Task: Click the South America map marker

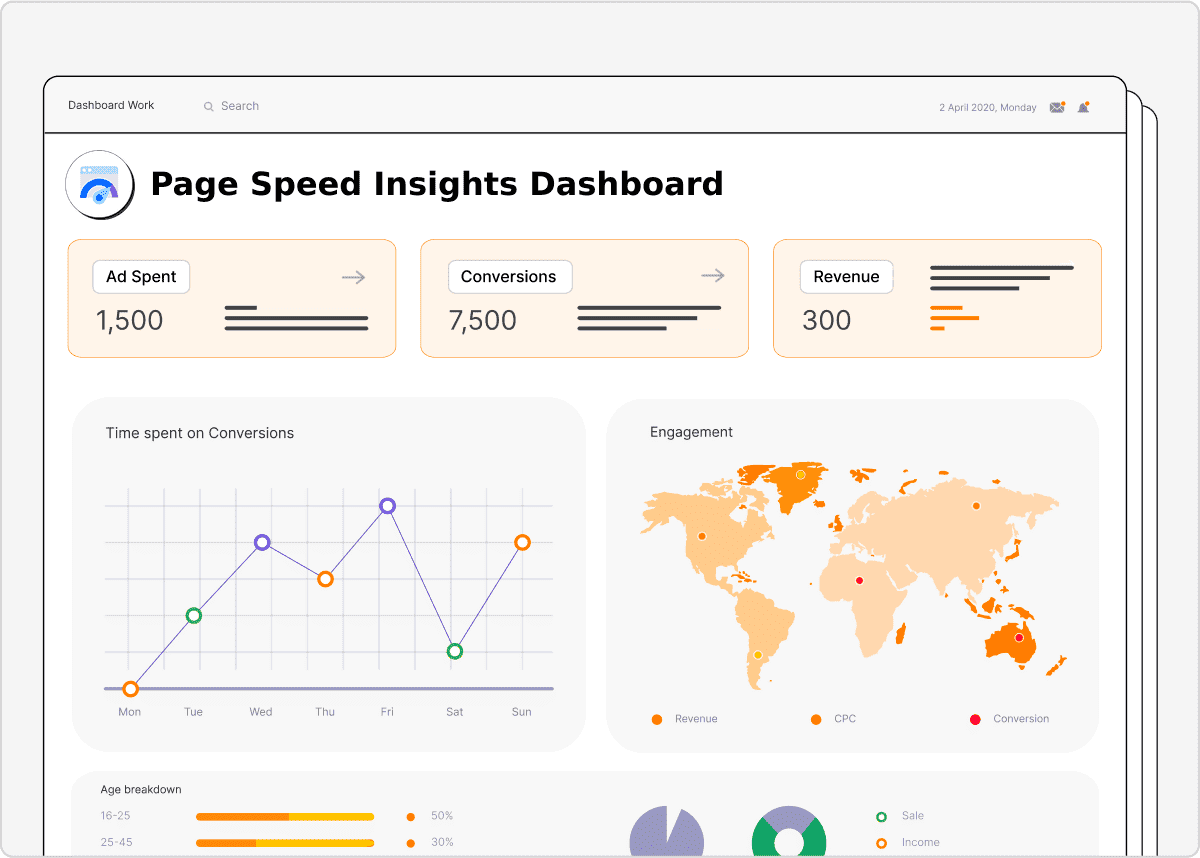Action: [x=757, y=656]
